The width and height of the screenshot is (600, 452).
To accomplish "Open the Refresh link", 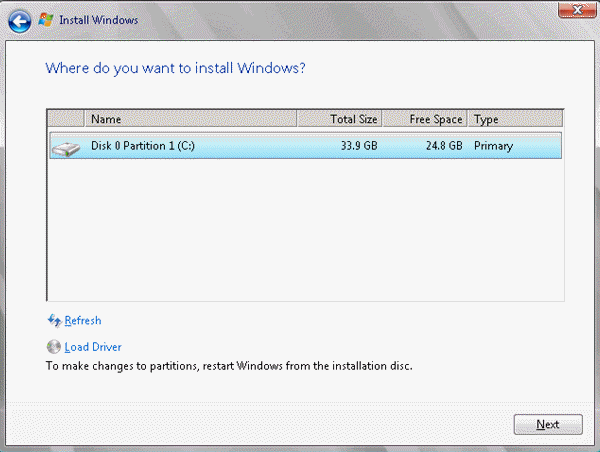I will click(83, 320).
